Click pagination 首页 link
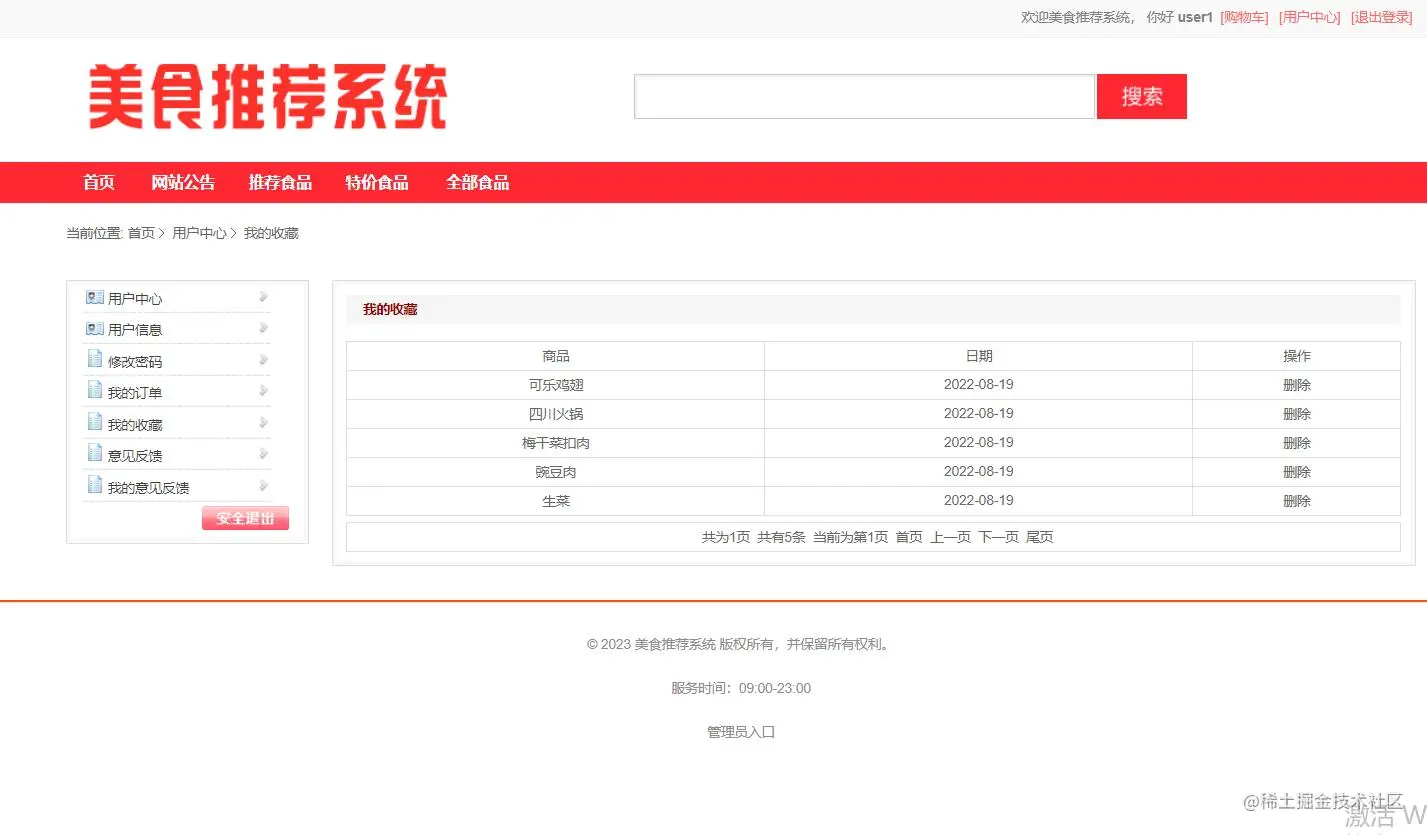Viewport: 1427px width, 835px height. coord(909,537)
